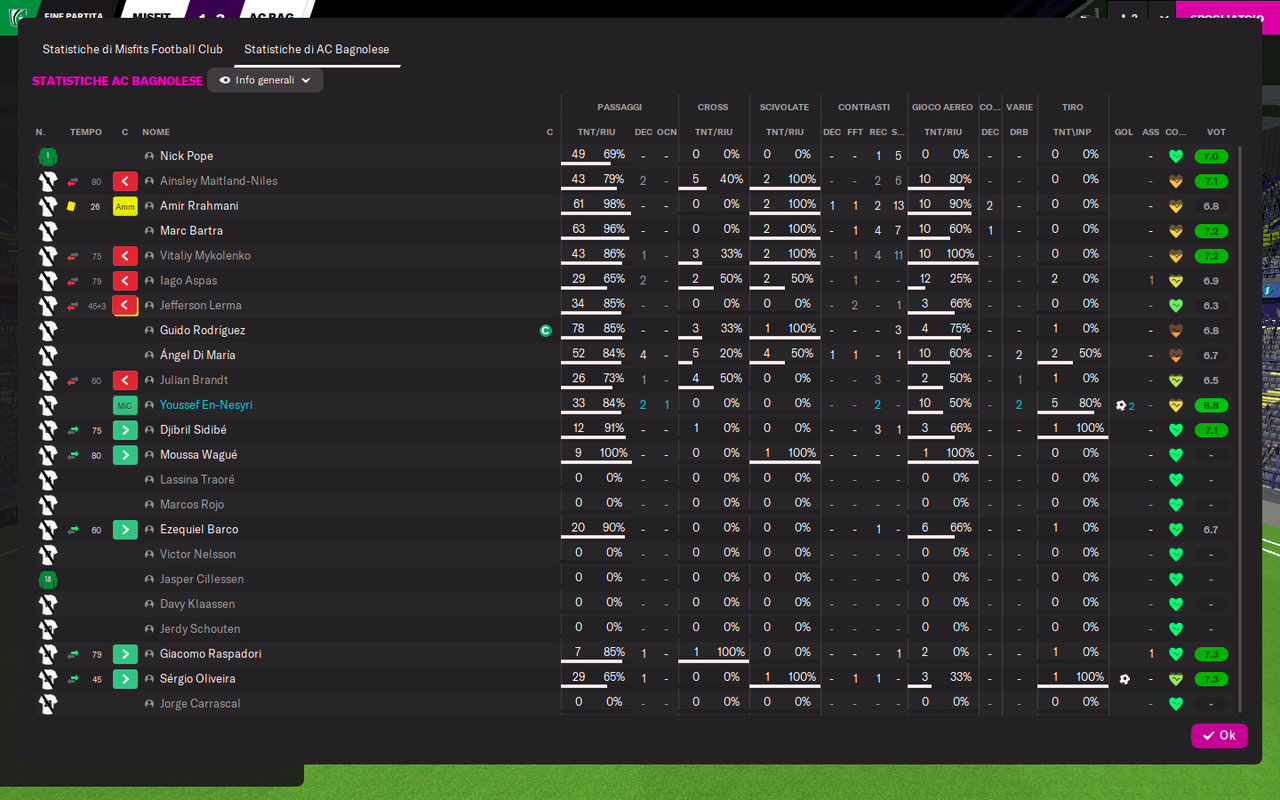Open the Info generali view dropdown
The image size is (1280, 800).
[265, 80]
